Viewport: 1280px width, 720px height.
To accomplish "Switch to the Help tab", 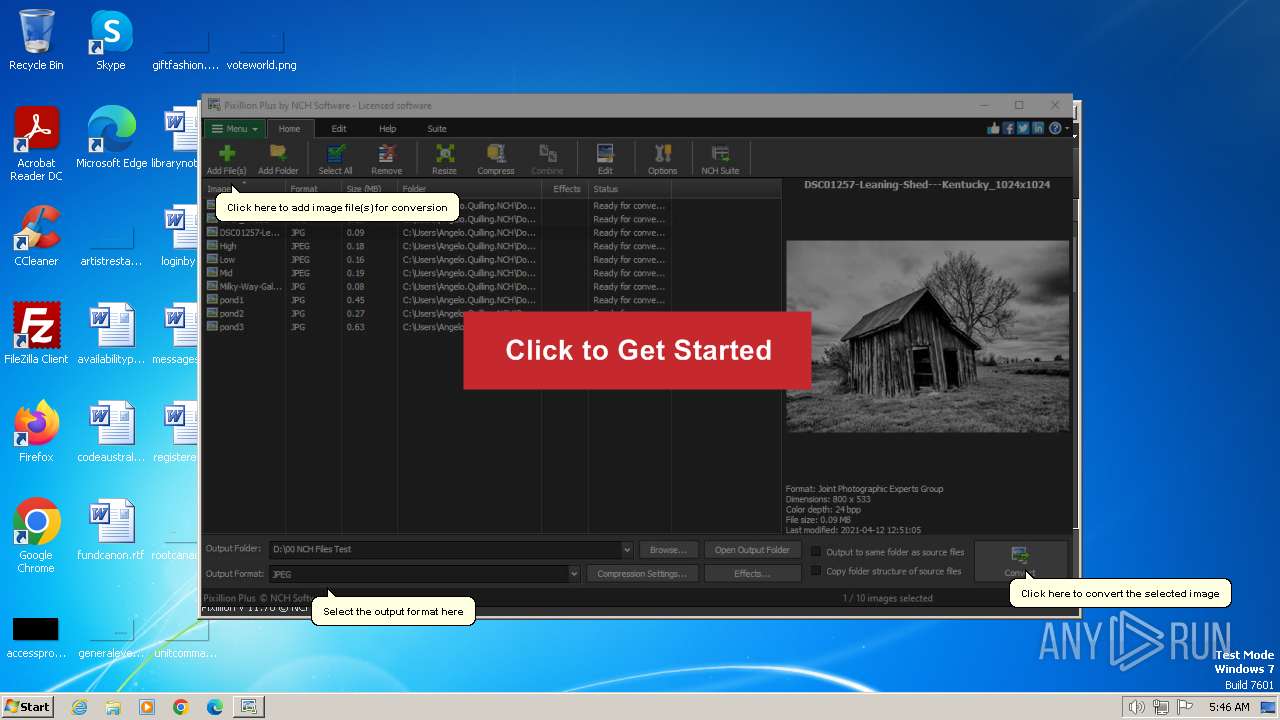I will (387, 129).
